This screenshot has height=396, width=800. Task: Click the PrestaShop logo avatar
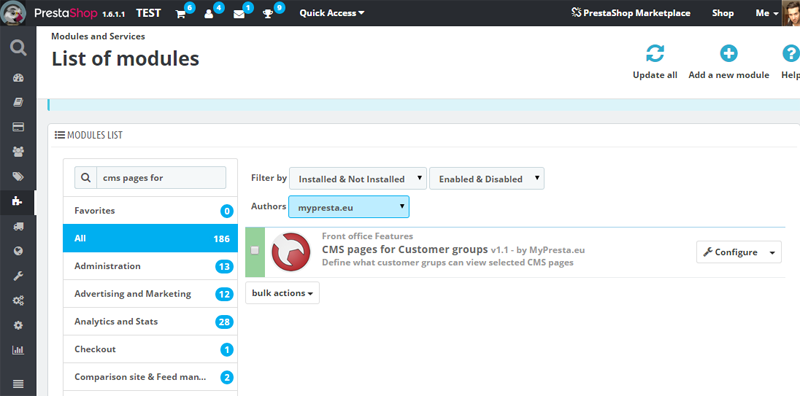pyautogui.click(x=13, y=13)
